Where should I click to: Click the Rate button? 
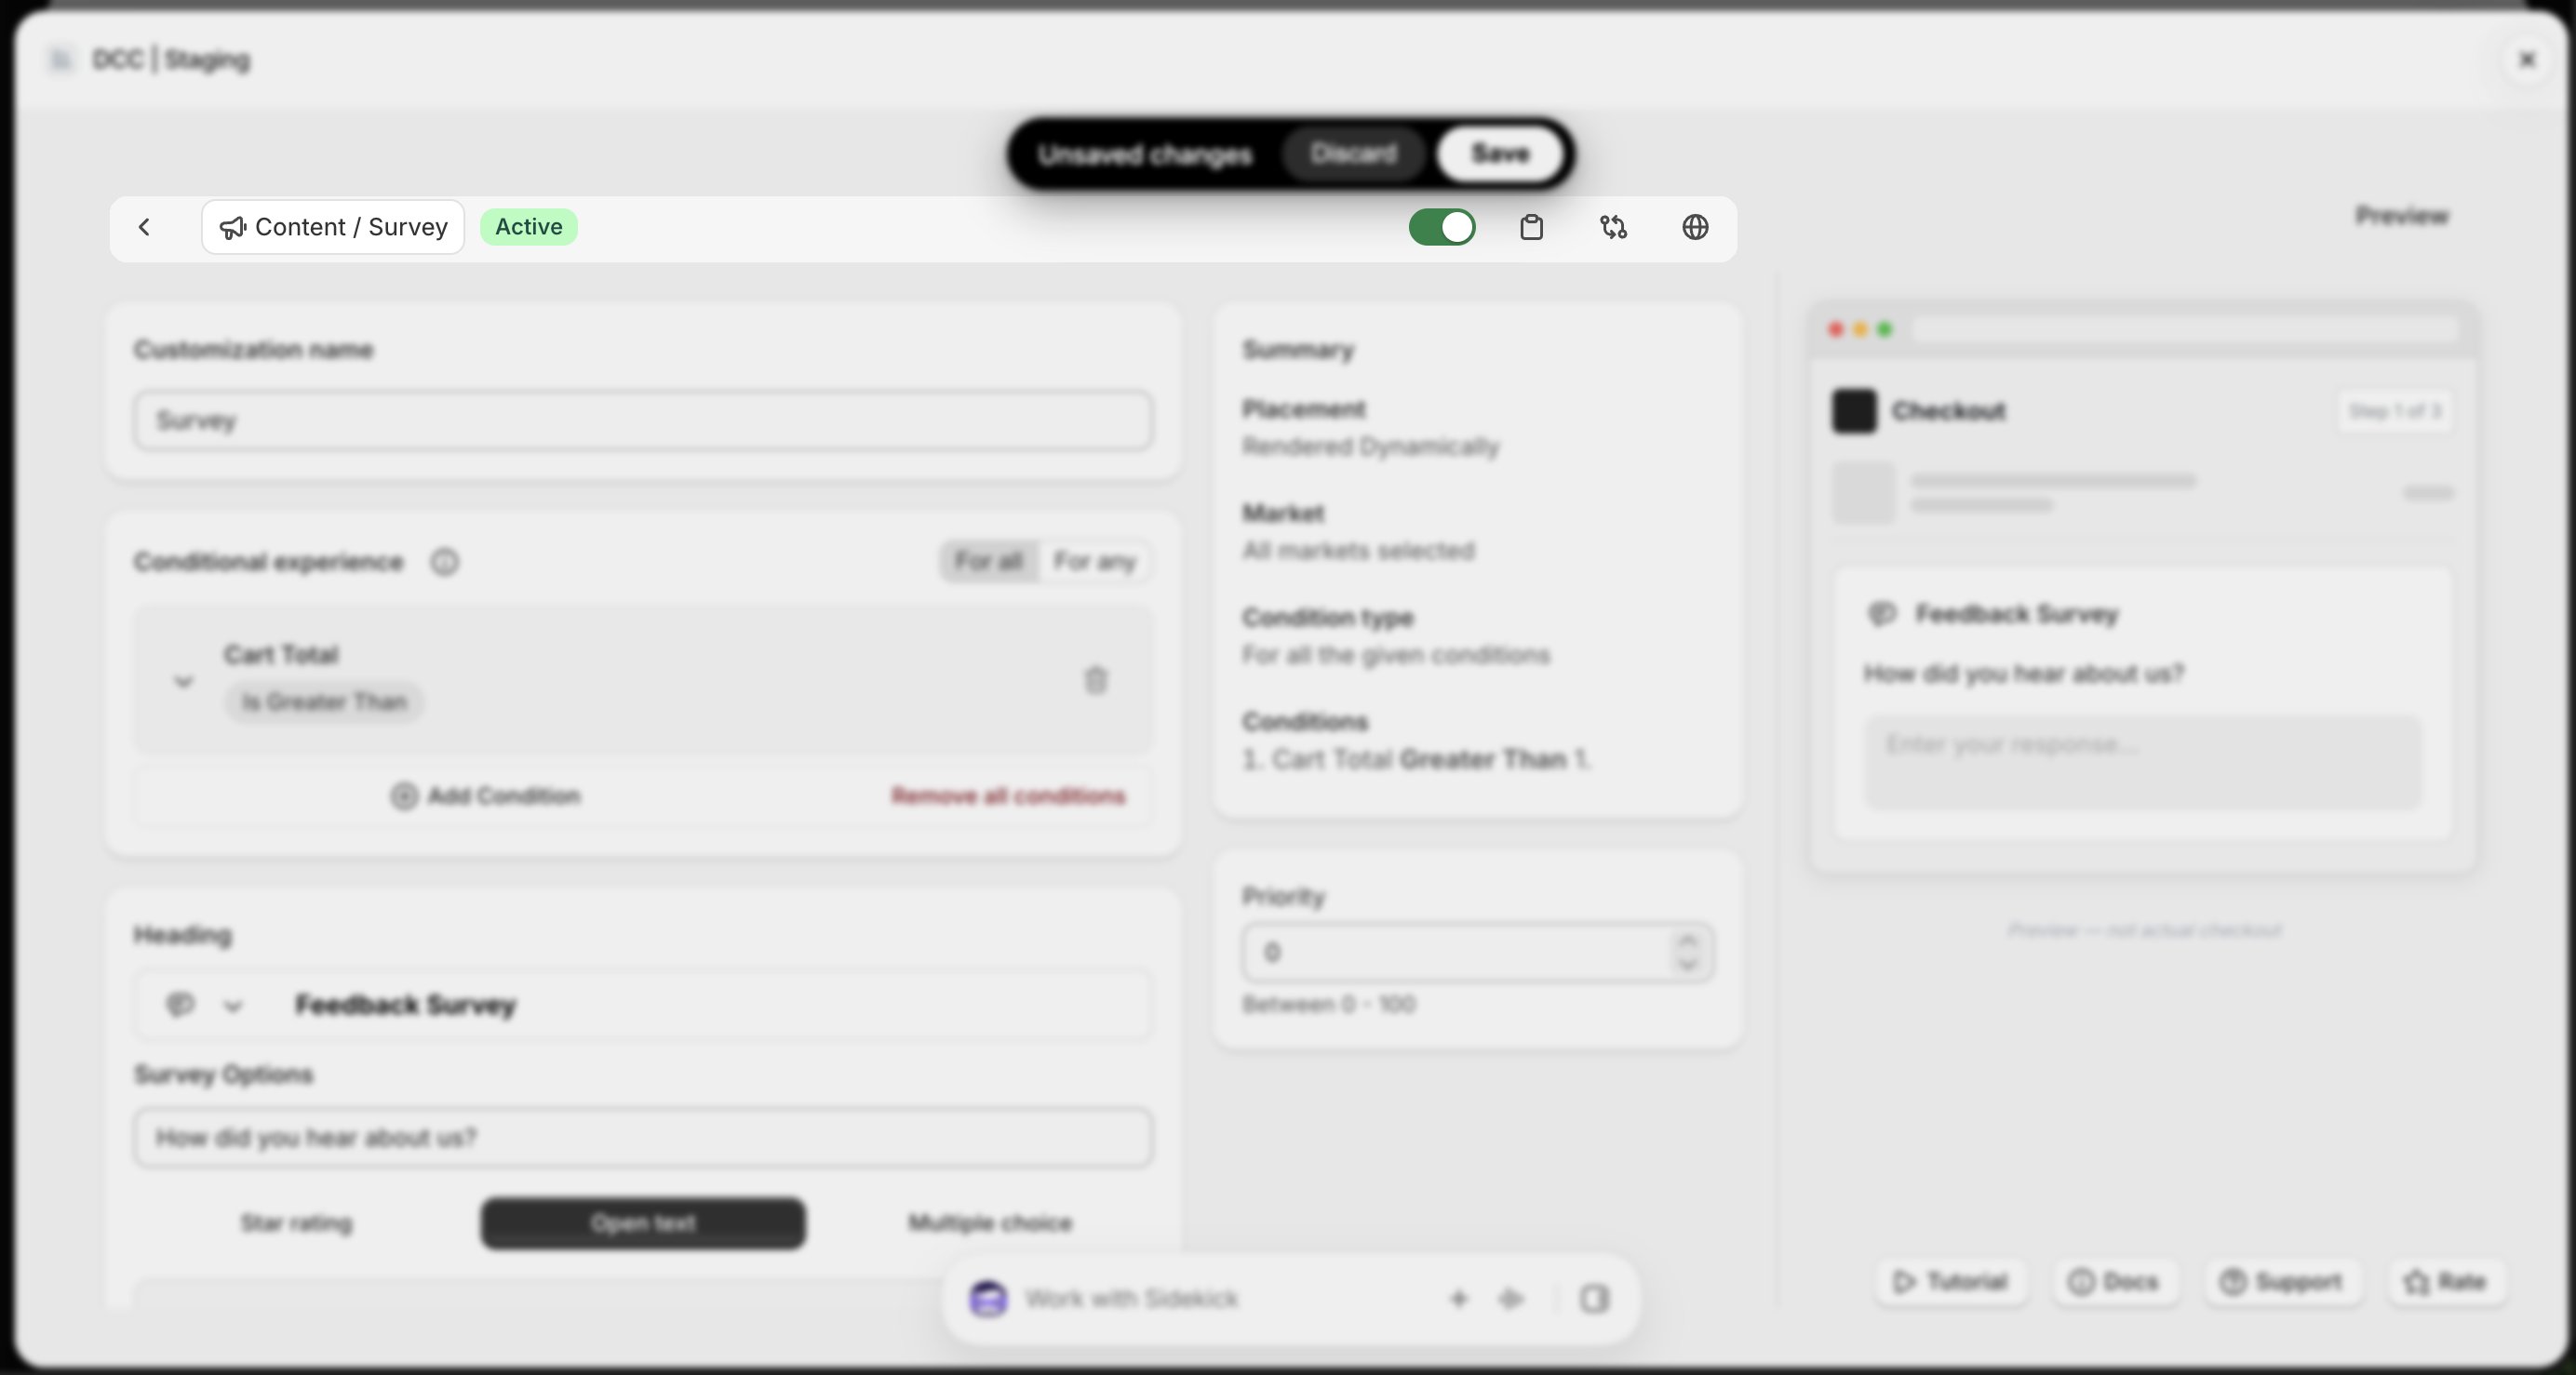tap(2446, 1282)
